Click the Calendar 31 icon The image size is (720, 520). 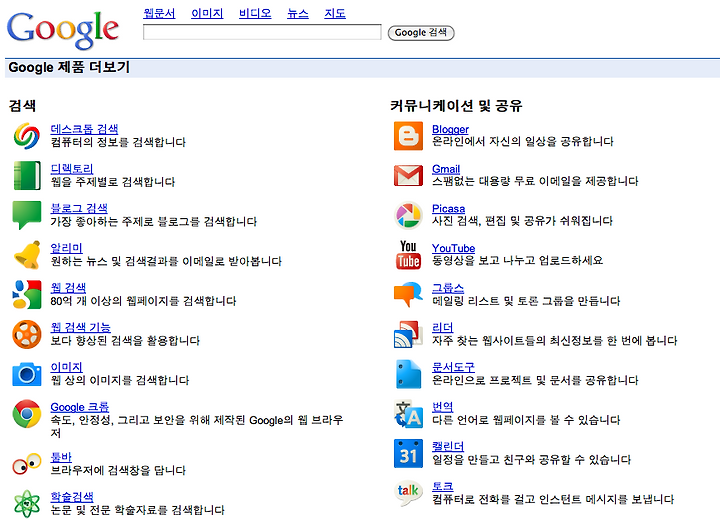408,453
